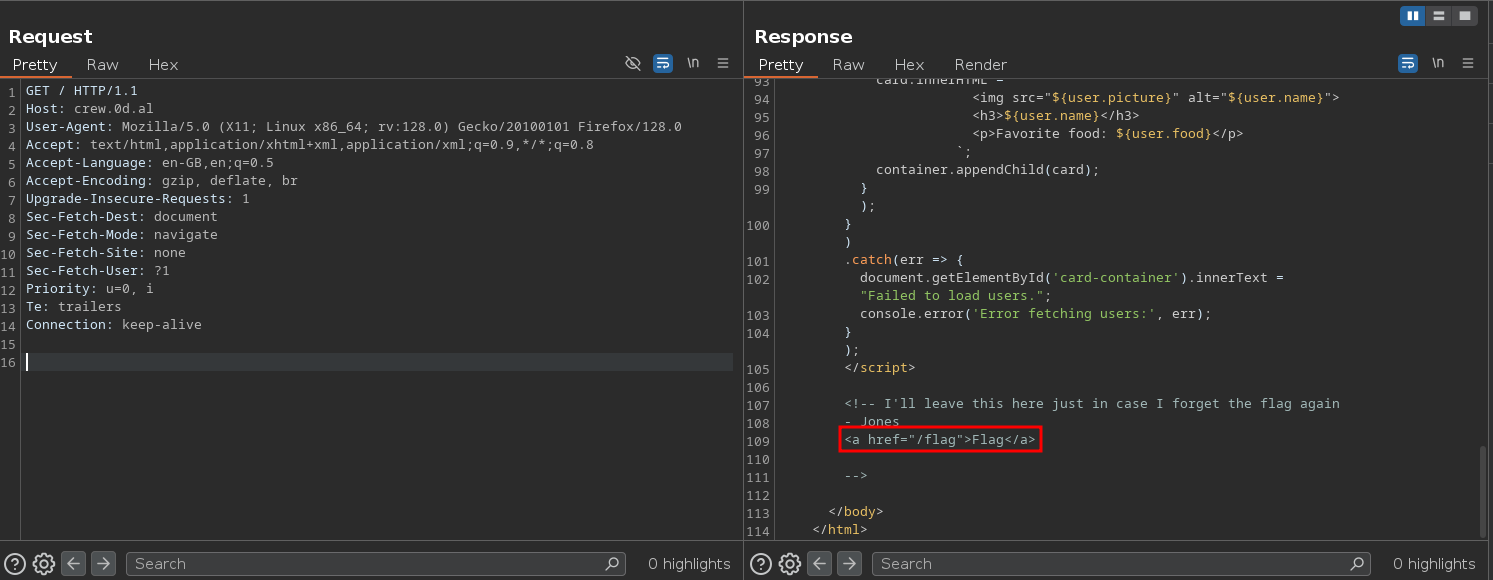The width and height of the screenshot is (1493, 580).
Task: Show newline characters in Response panel
Action: (1438, 63)
